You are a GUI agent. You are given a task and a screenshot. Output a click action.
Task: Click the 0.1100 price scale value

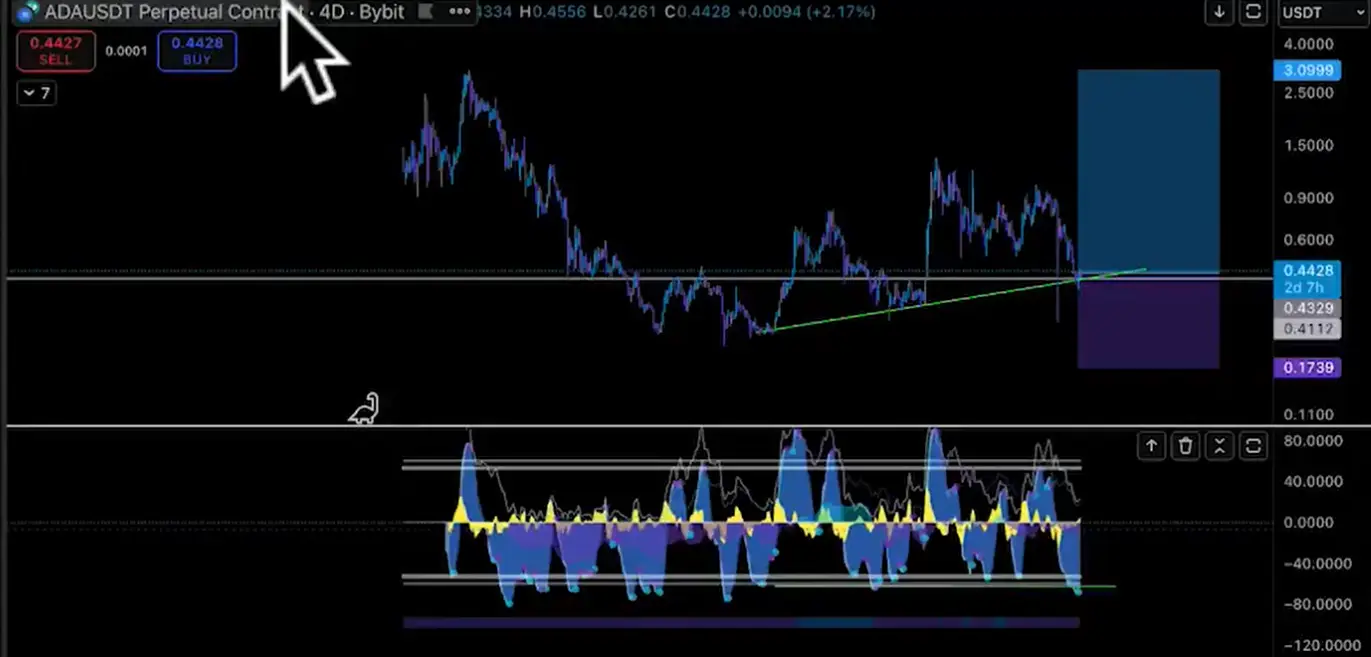point(1308,414)
